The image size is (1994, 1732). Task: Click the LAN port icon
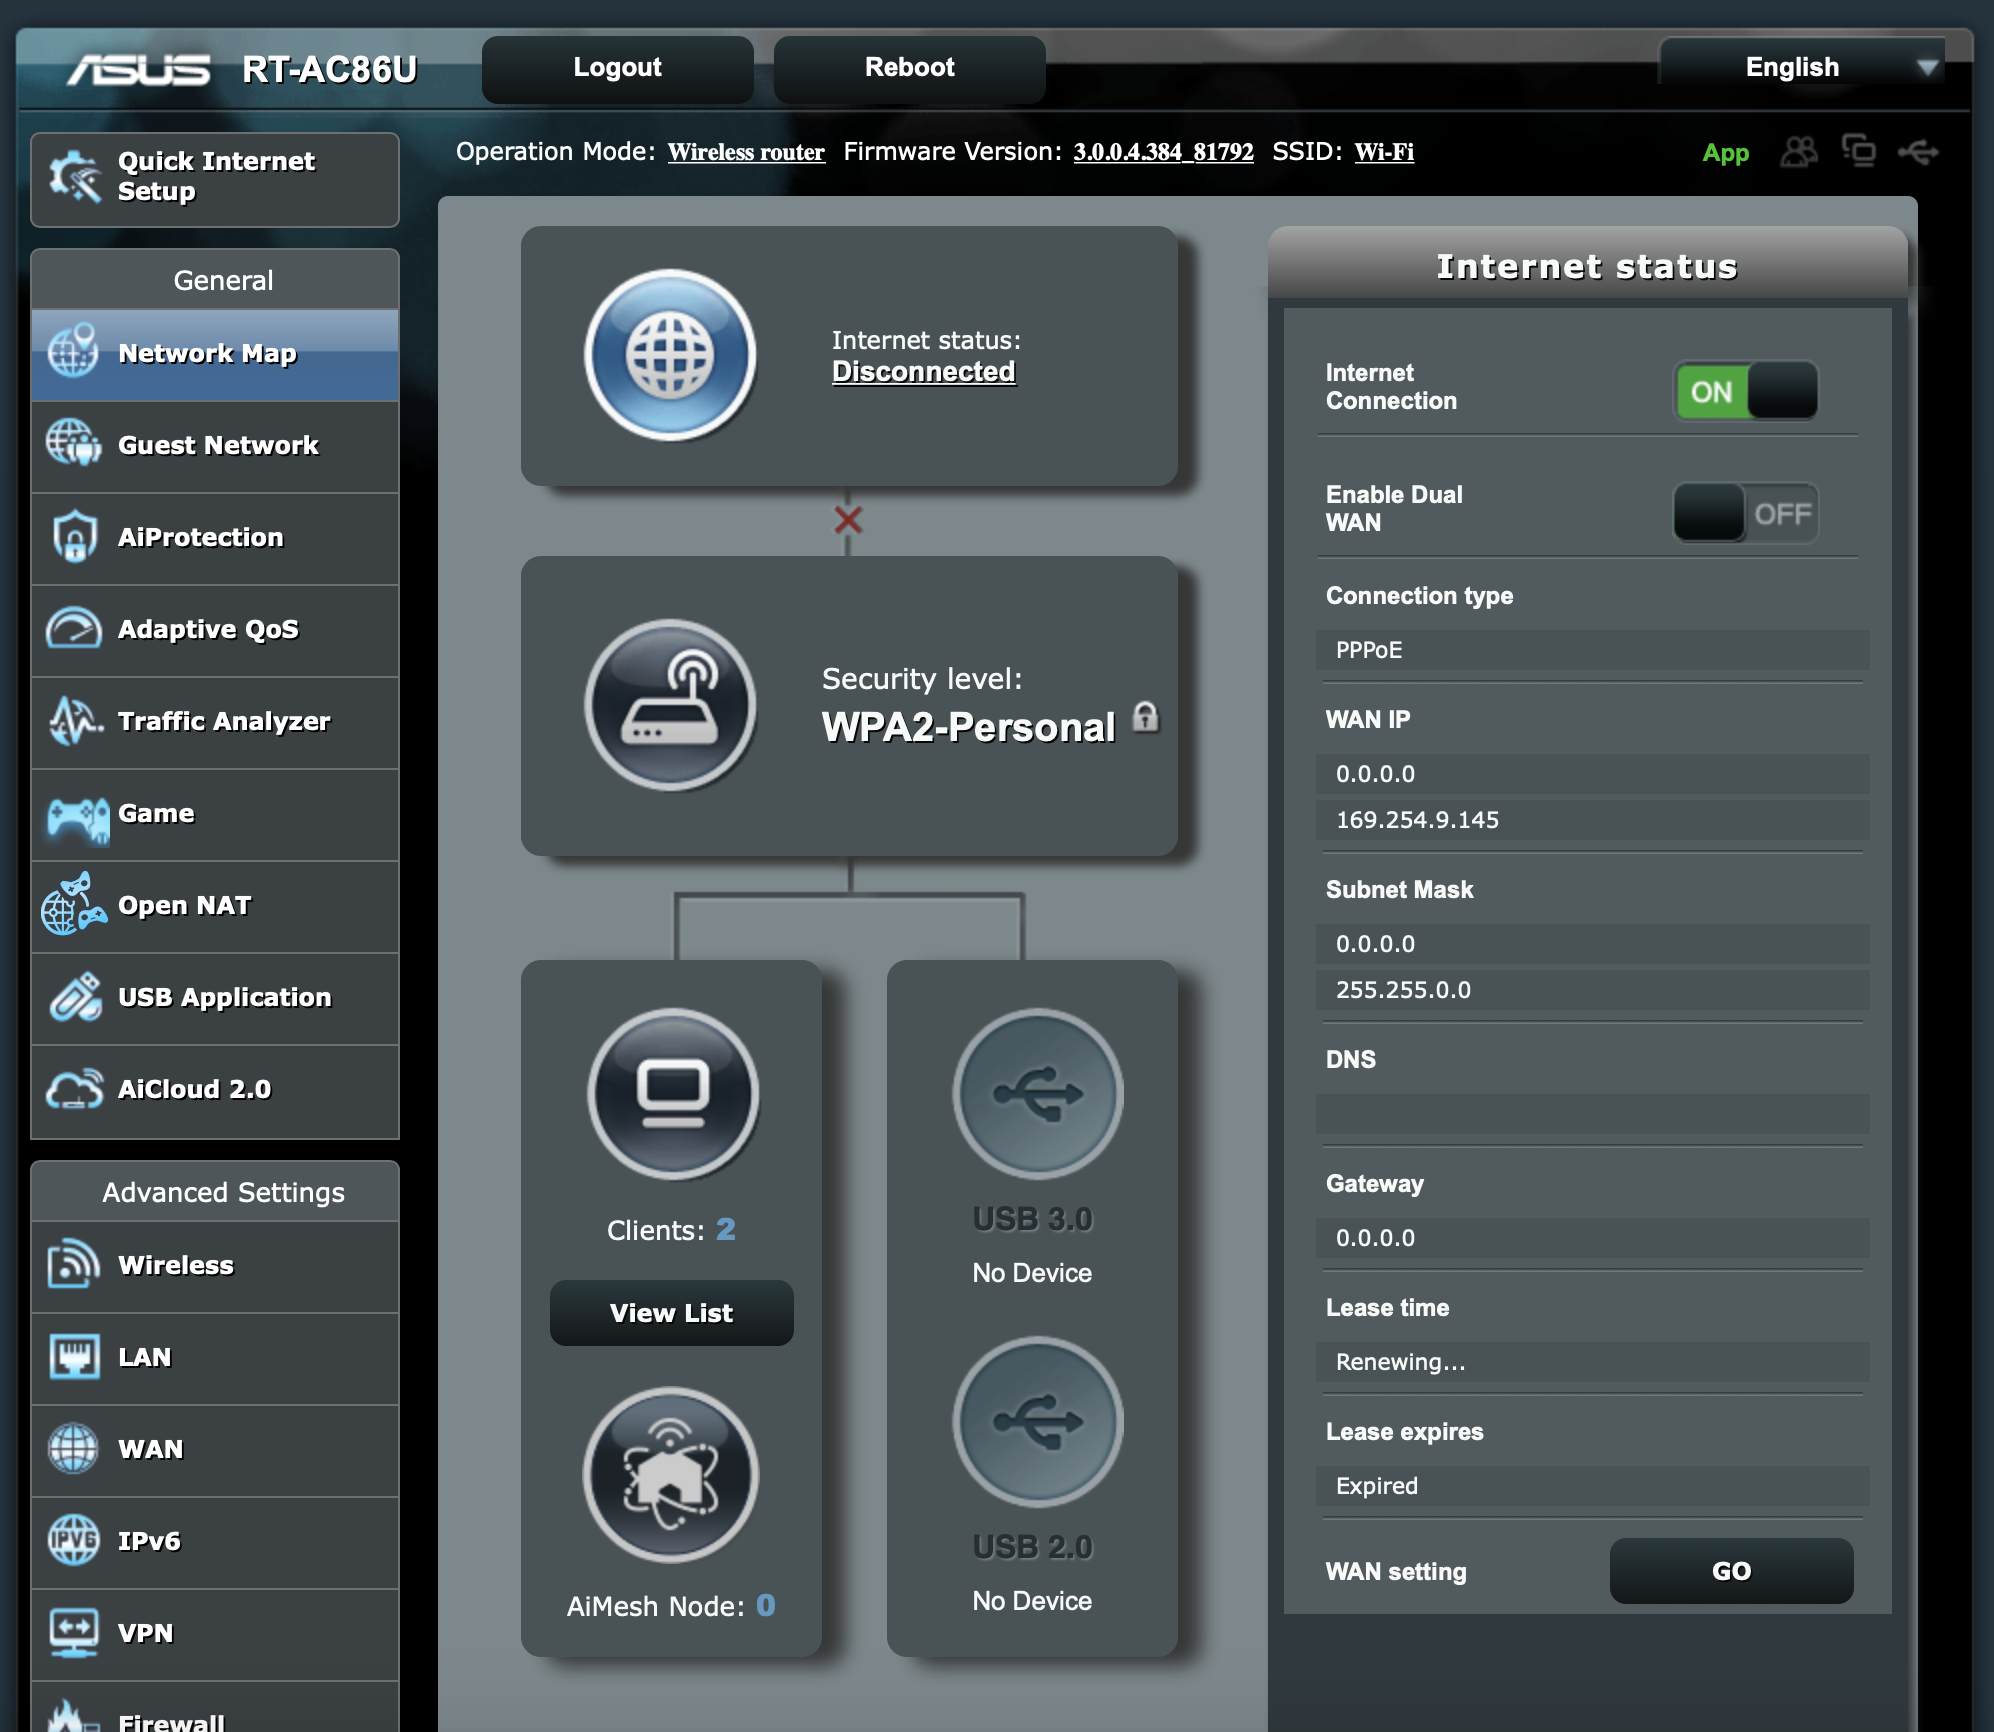pos(74,1356)
